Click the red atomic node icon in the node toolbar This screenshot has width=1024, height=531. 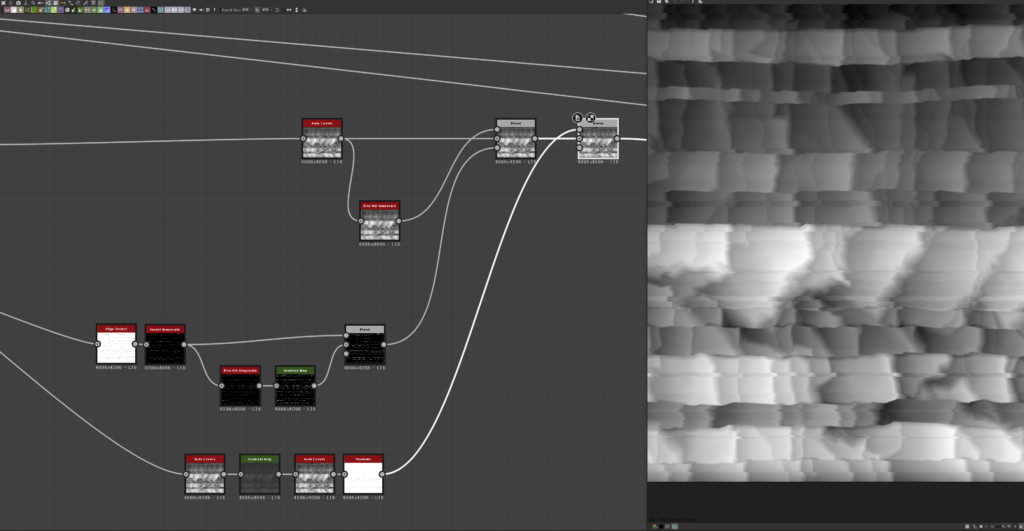(x=148, y=10)
